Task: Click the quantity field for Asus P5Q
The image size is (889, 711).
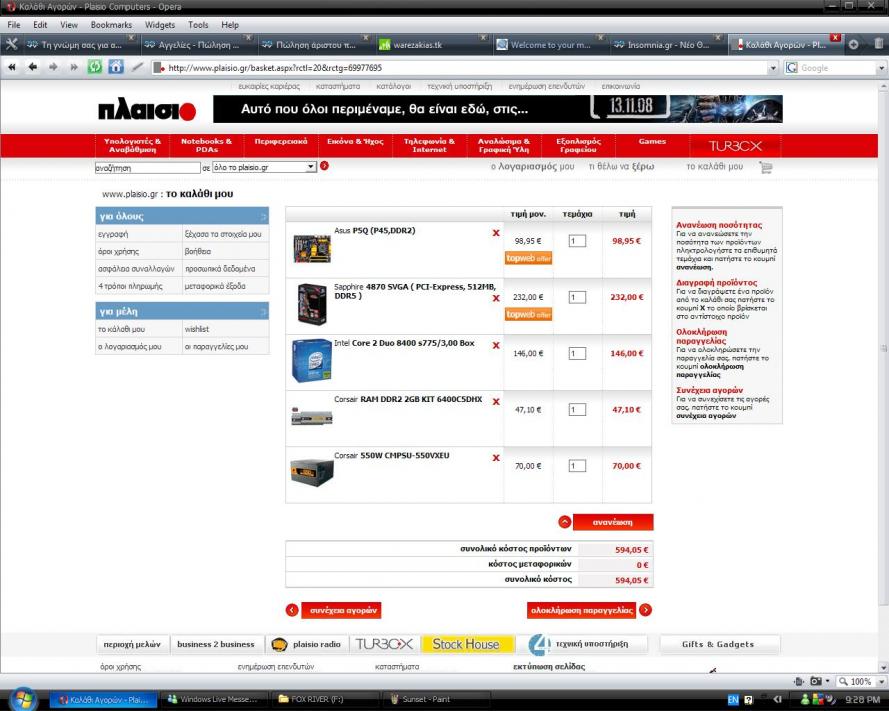Action: [577, 241]
